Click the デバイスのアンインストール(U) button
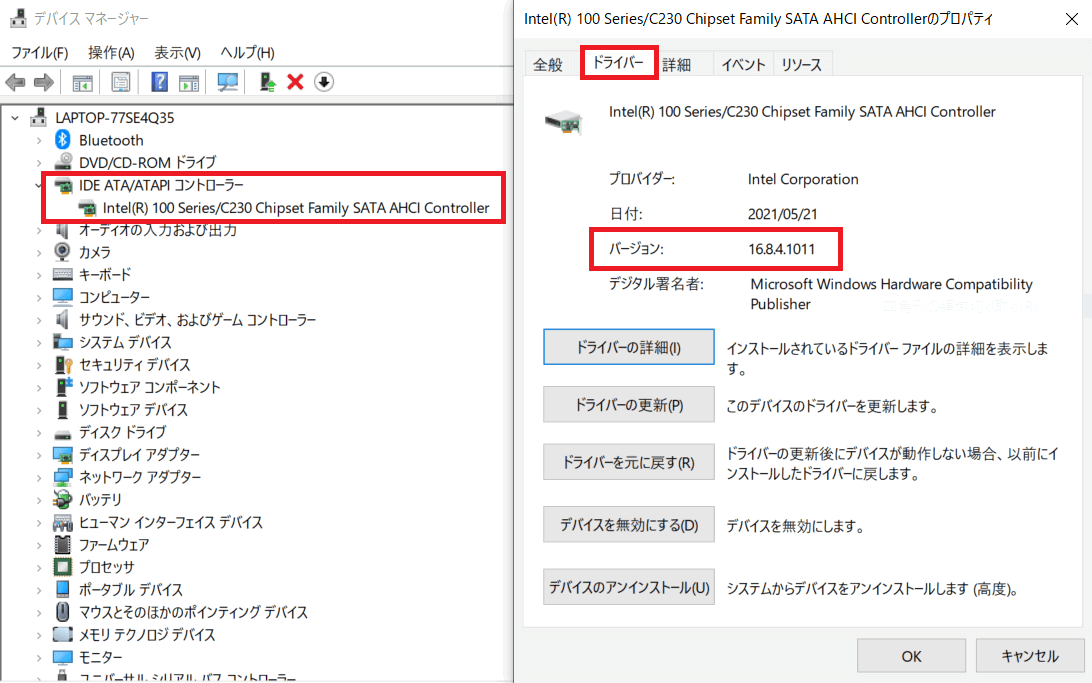Screen dimensions: 1092x683 629,587
